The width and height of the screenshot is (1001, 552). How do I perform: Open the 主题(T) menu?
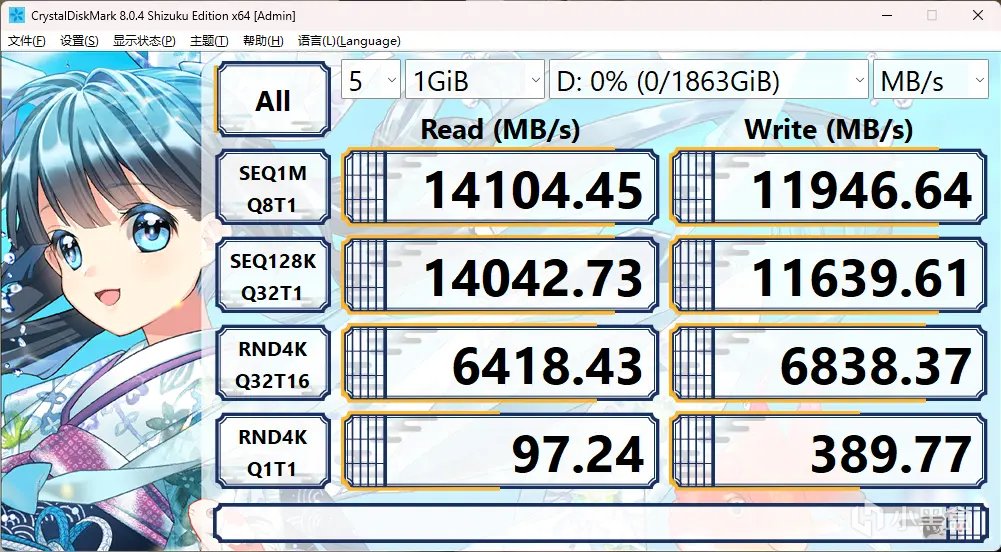coord(209,41)
